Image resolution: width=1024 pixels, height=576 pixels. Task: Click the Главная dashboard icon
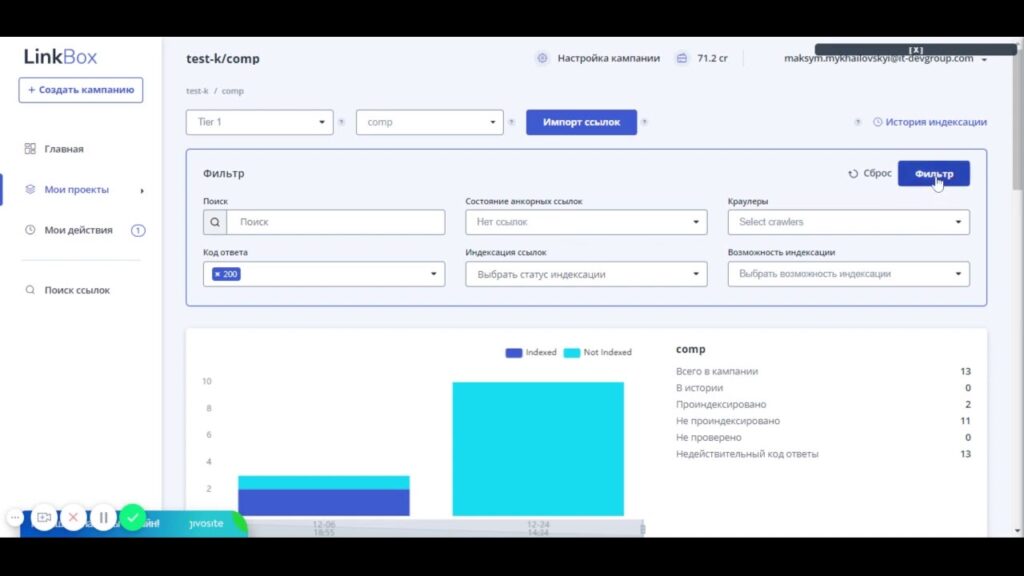pos(30,149)
